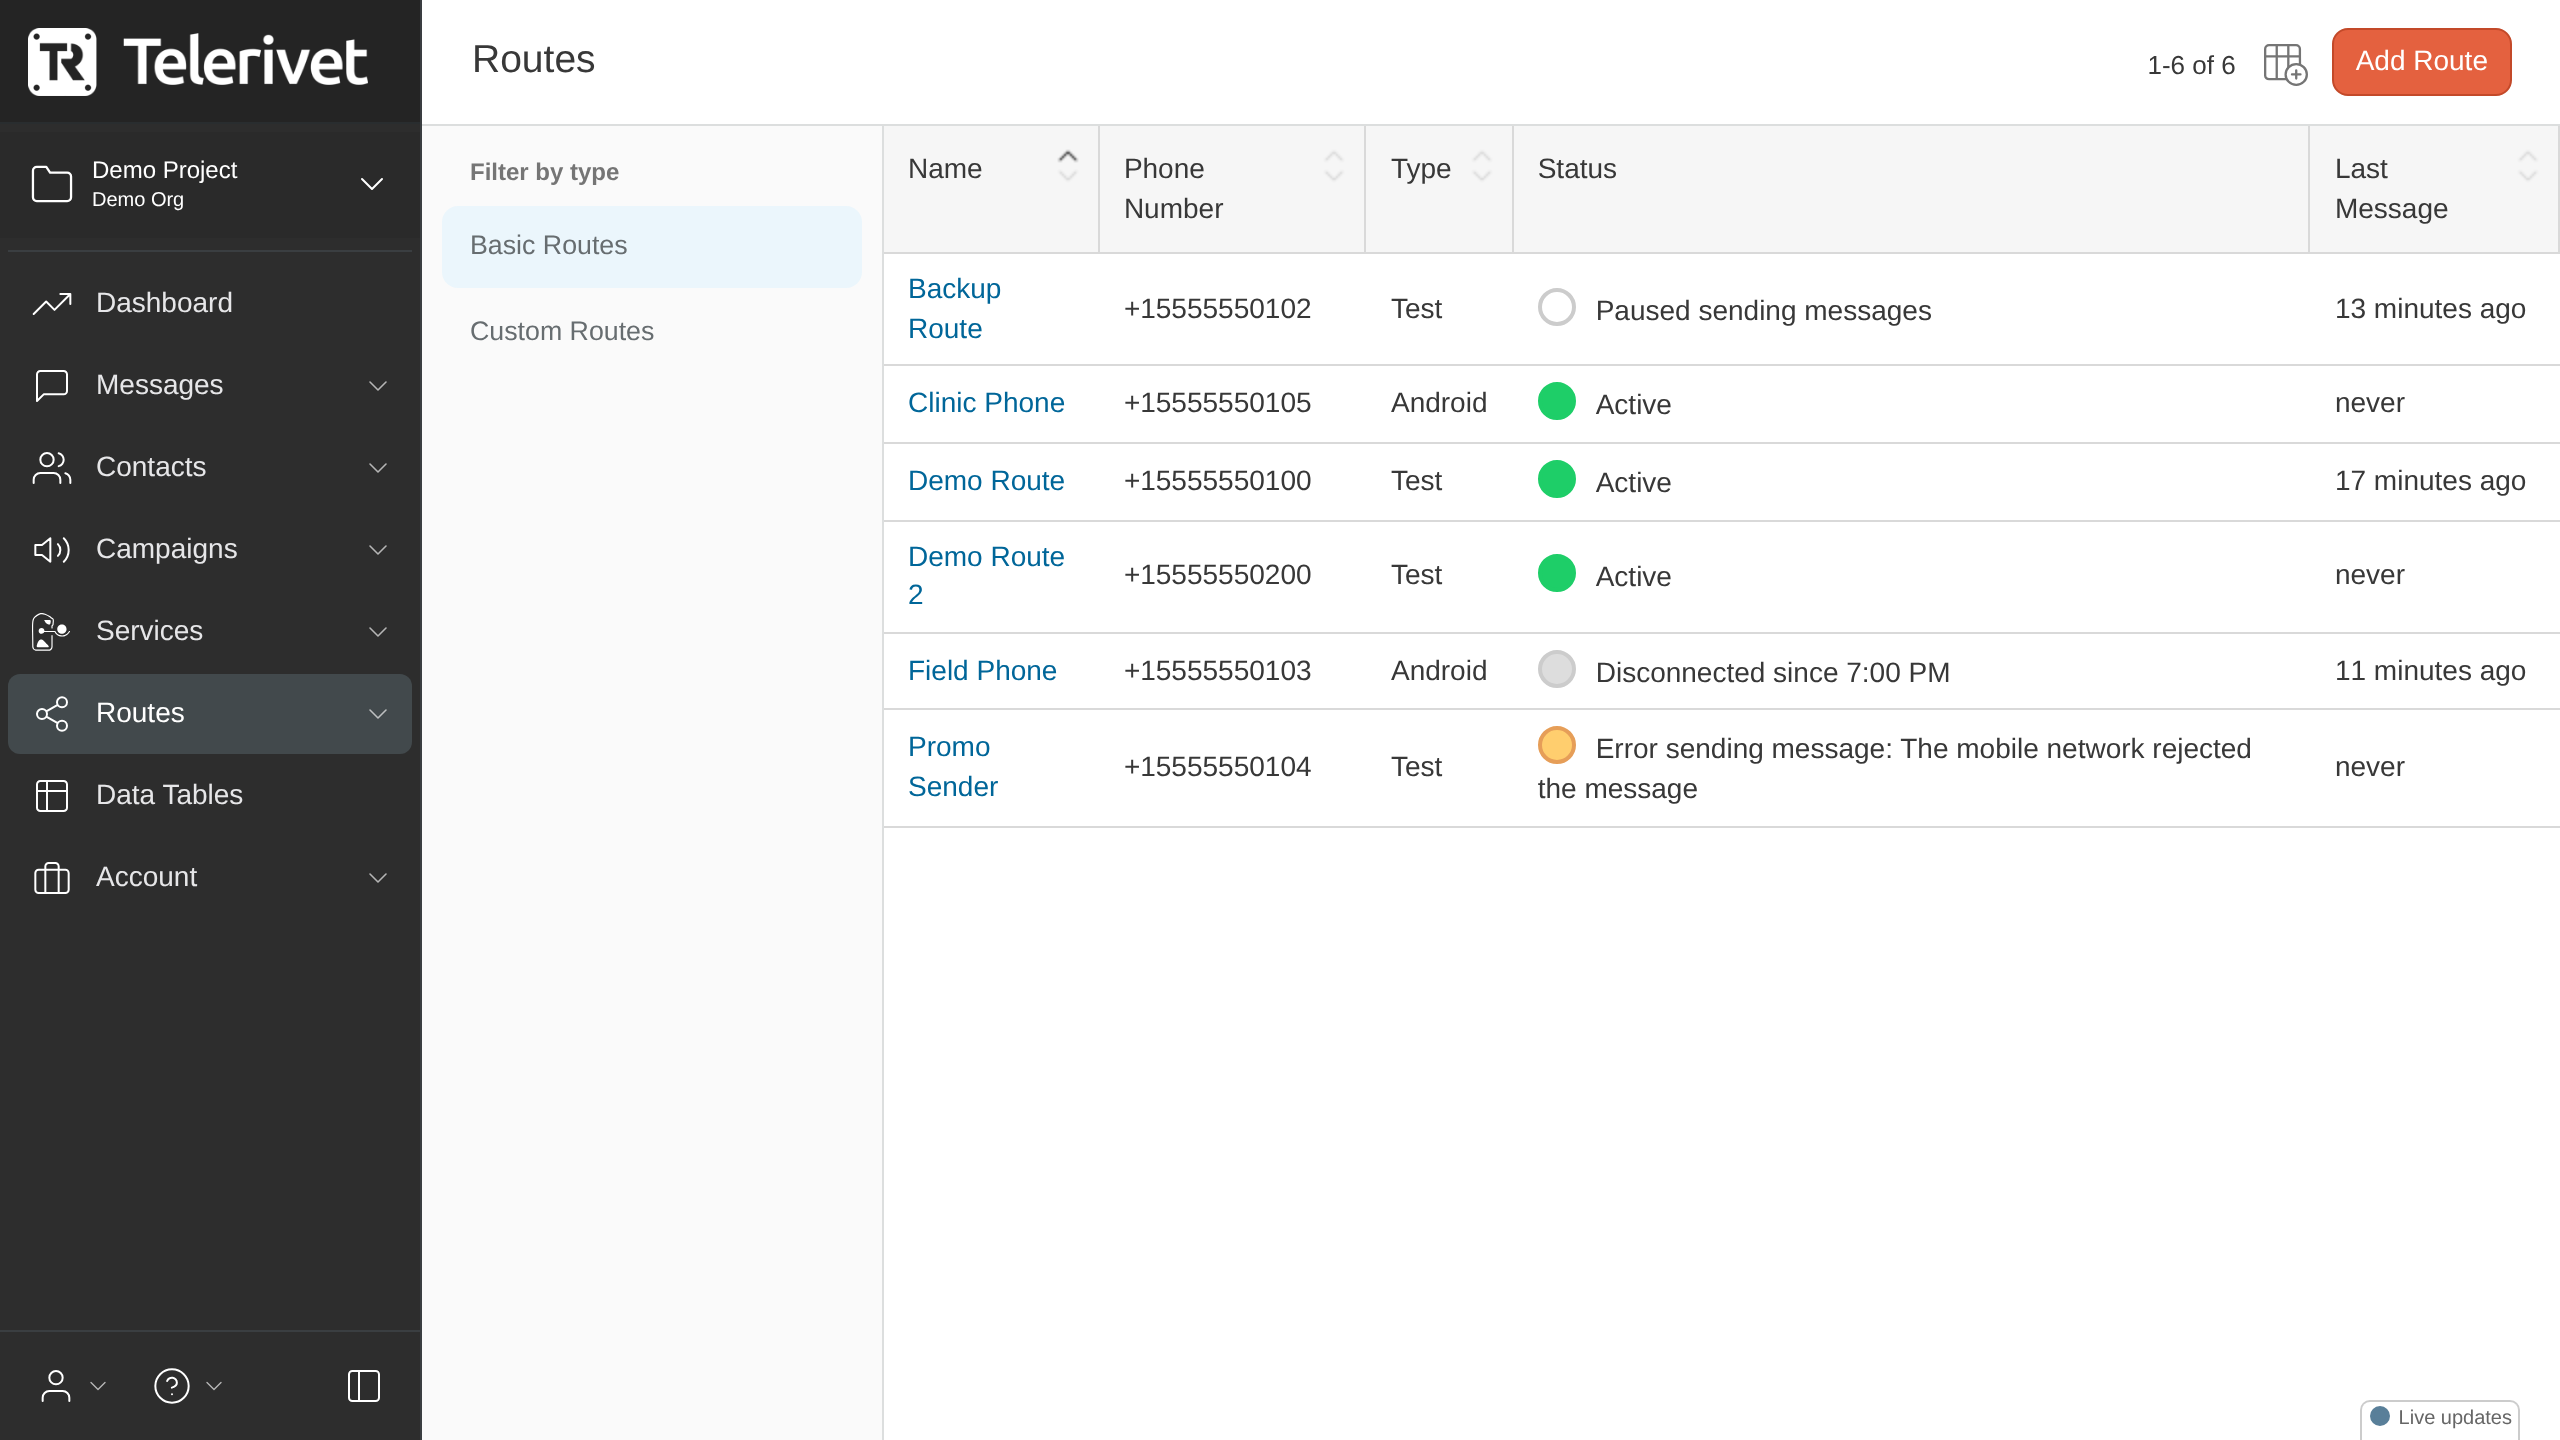Click the Demo Project folder icon

coord(52,184)
